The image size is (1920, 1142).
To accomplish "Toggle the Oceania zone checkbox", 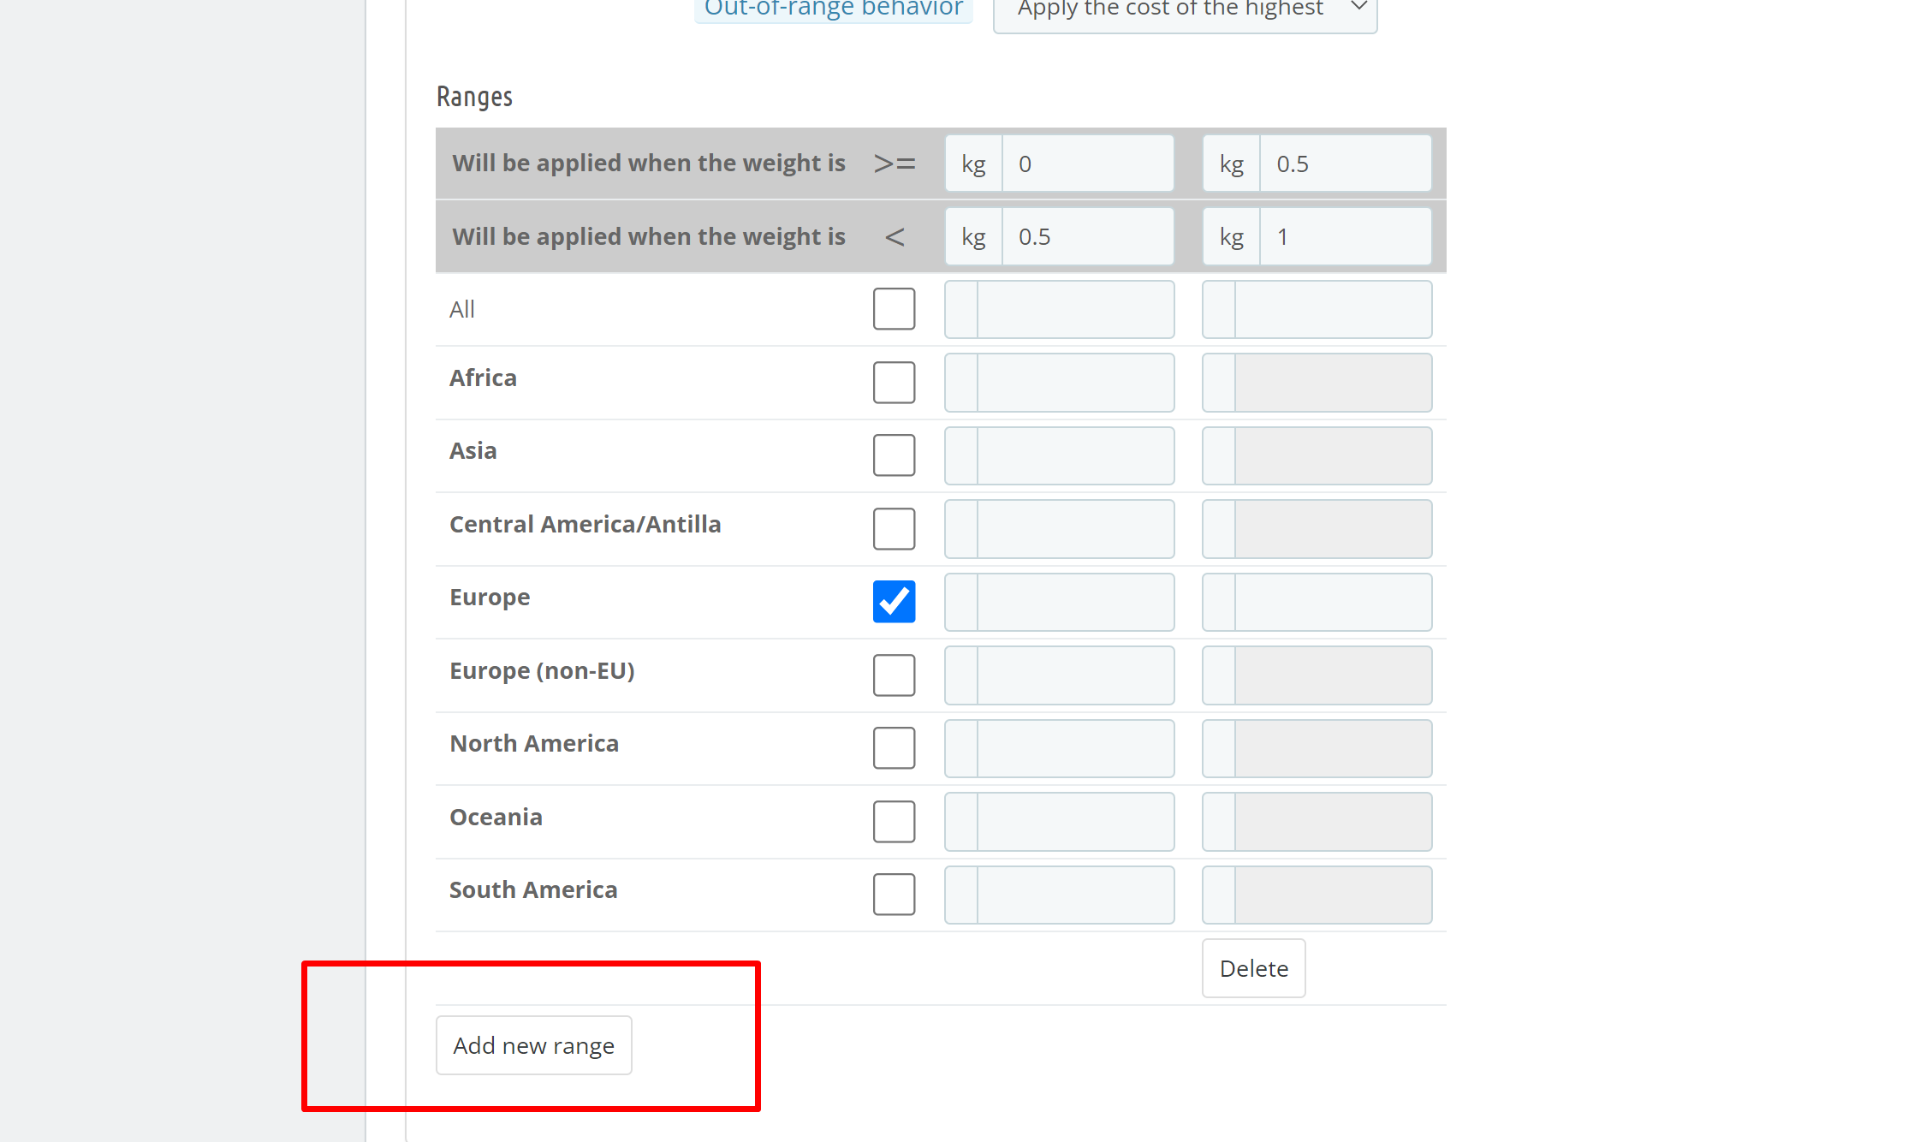I will pyautogui.click(x=893, y=821).
